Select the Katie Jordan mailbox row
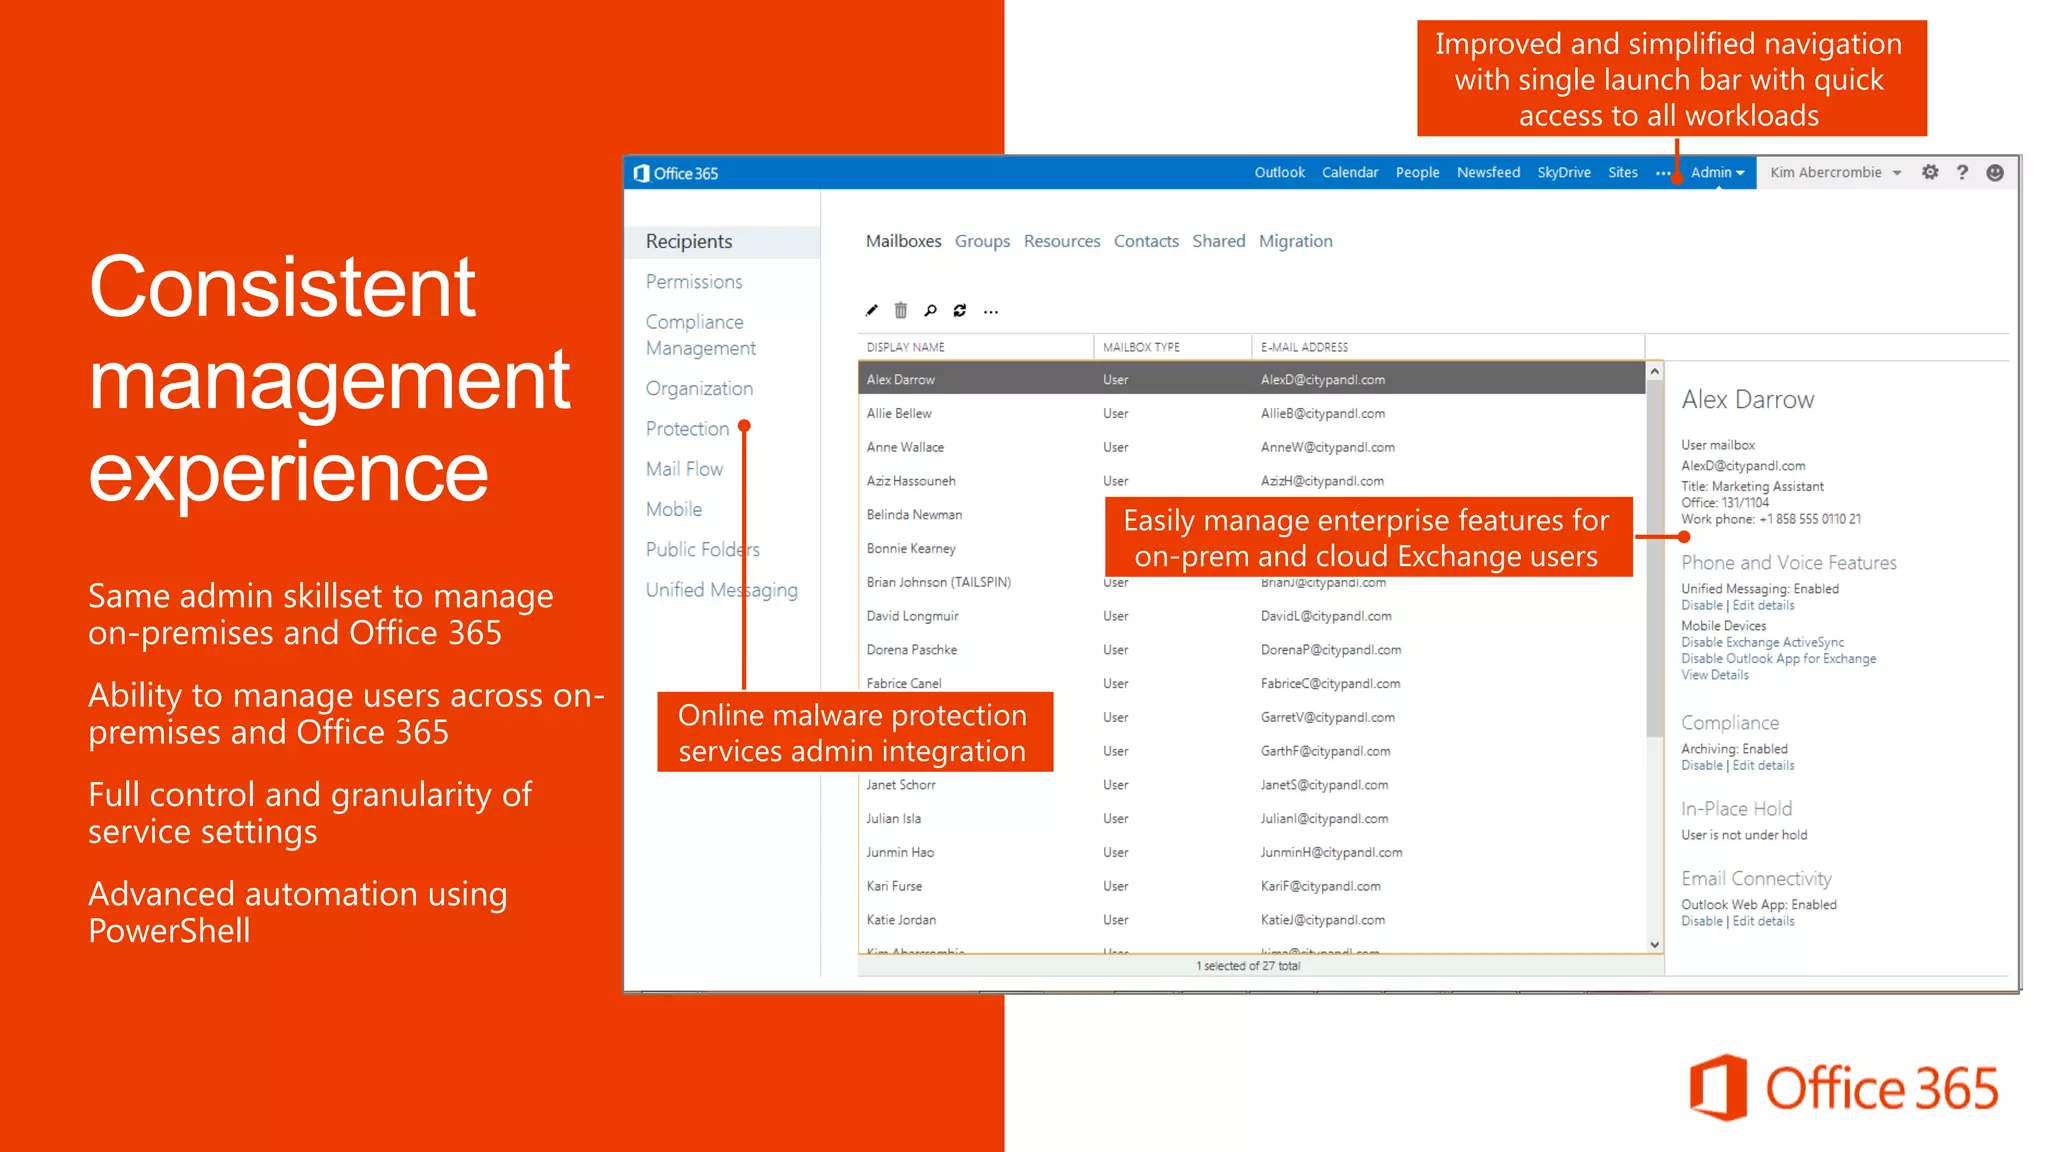 tap(1251, 920)
